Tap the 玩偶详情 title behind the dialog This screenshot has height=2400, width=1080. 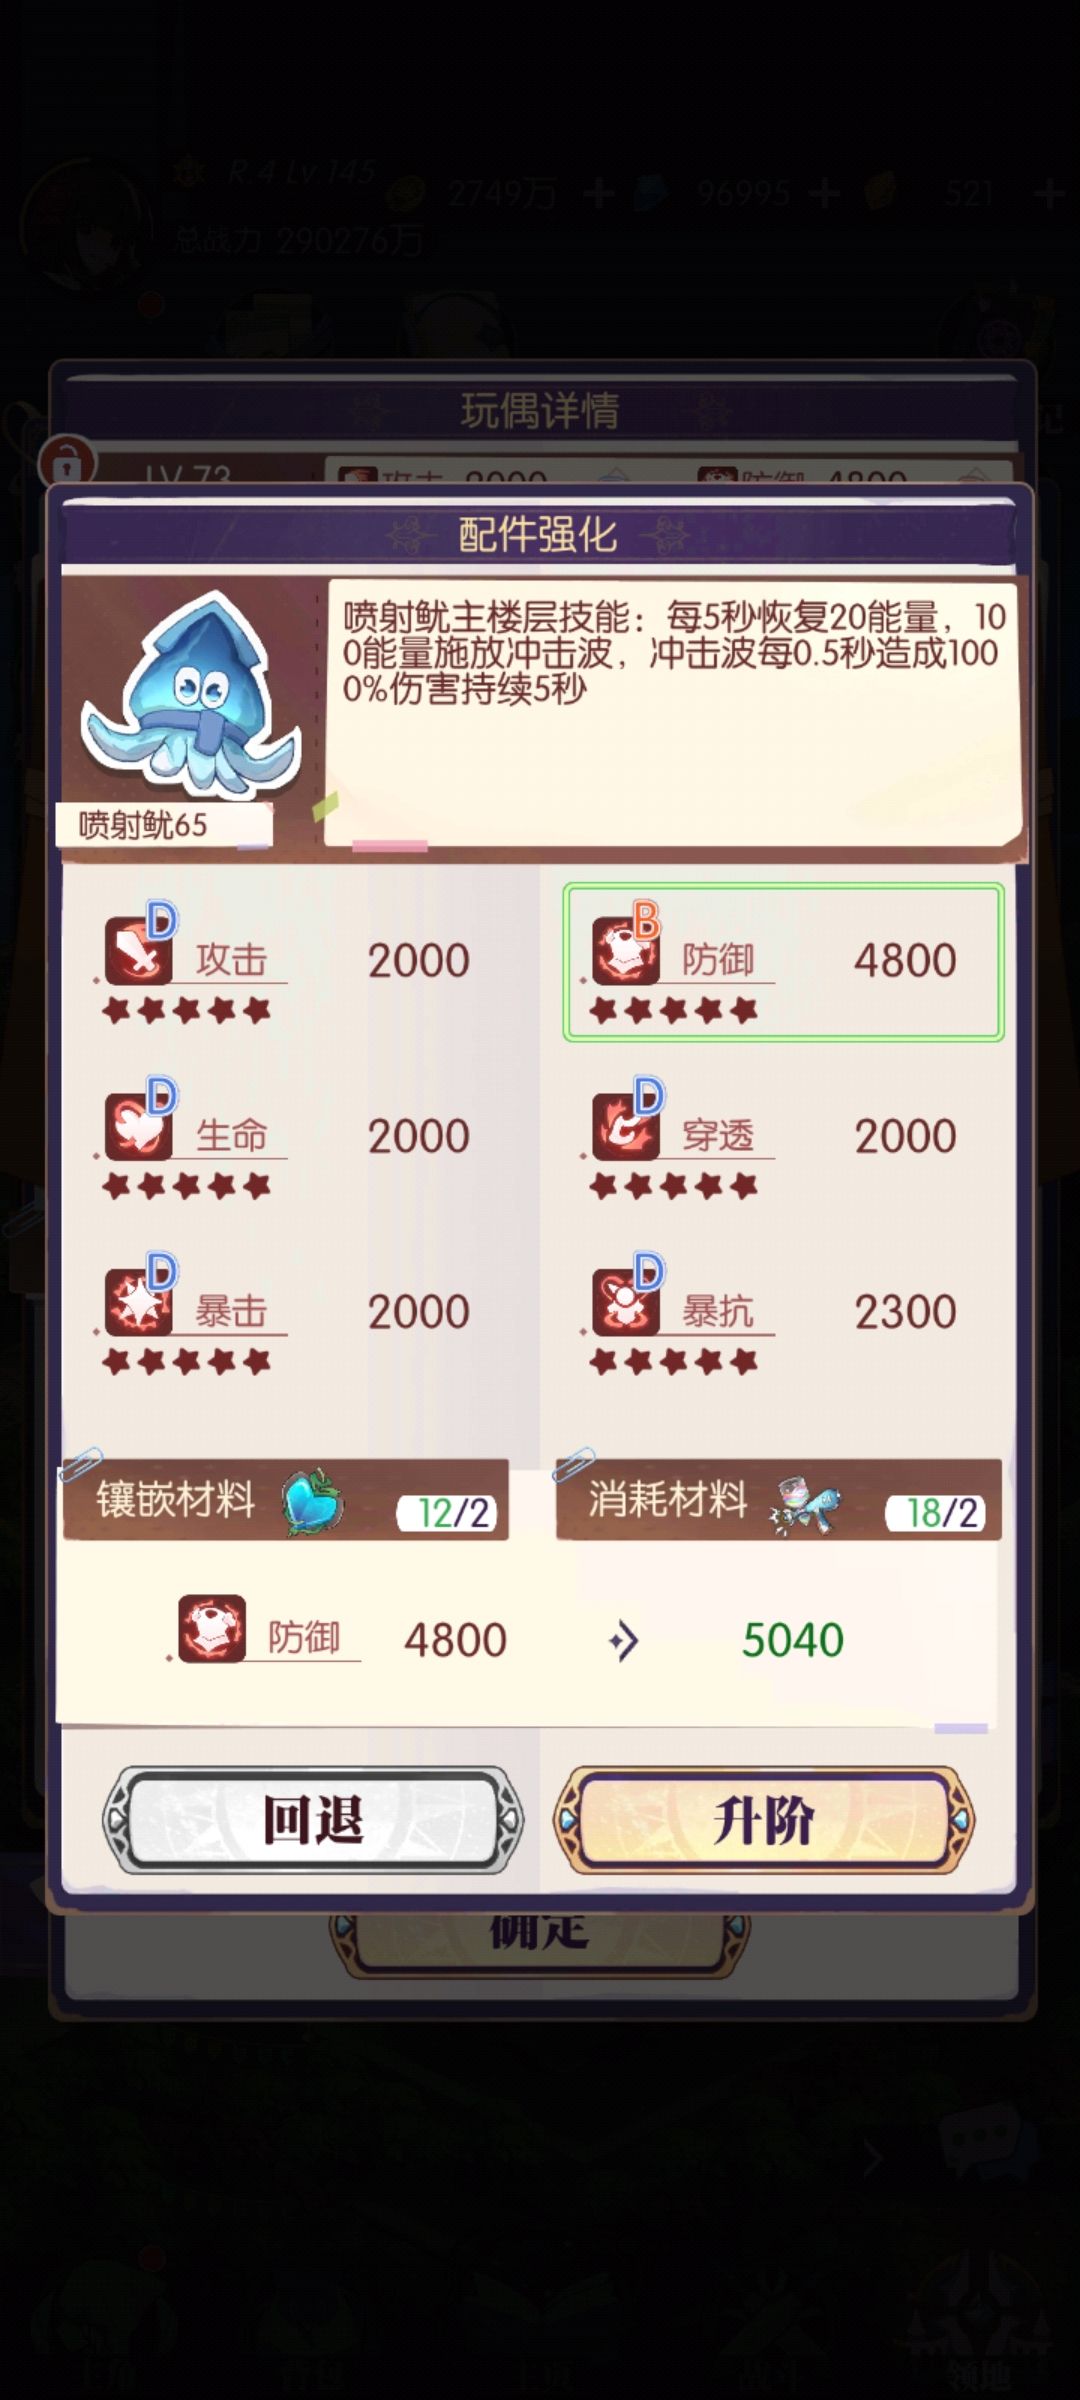540,410
